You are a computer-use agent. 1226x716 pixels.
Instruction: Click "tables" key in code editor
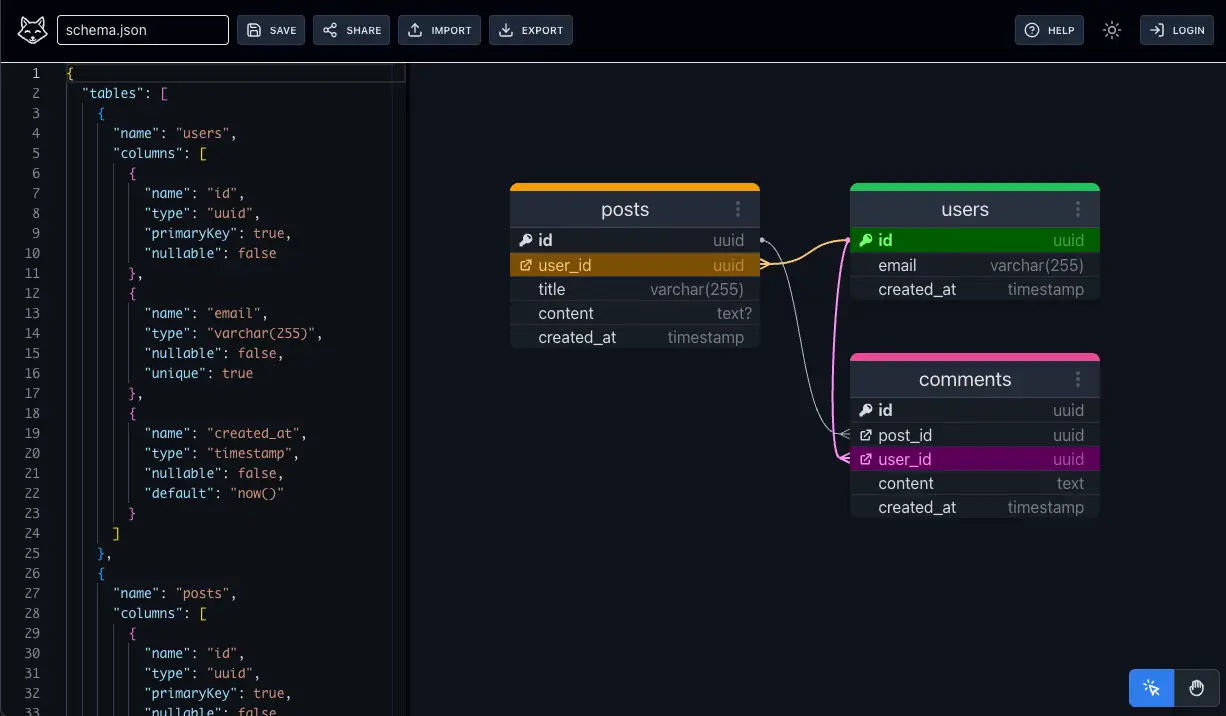pyautogui.click(x=113, y=93)
